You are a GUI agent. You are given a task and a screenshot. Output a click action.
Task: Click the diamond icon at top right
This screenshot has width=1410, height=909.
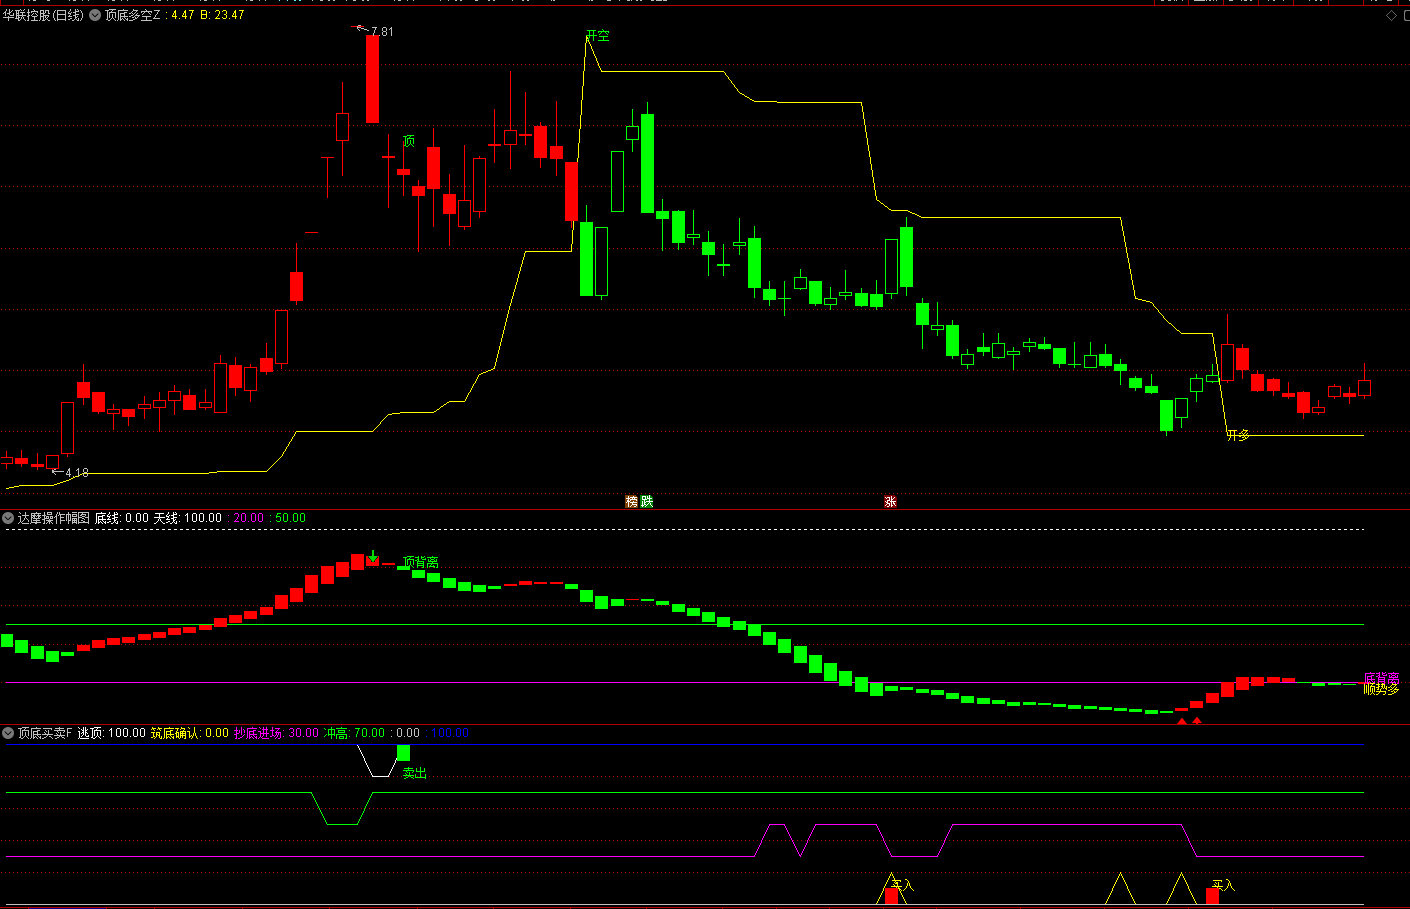click(1391, 15)
